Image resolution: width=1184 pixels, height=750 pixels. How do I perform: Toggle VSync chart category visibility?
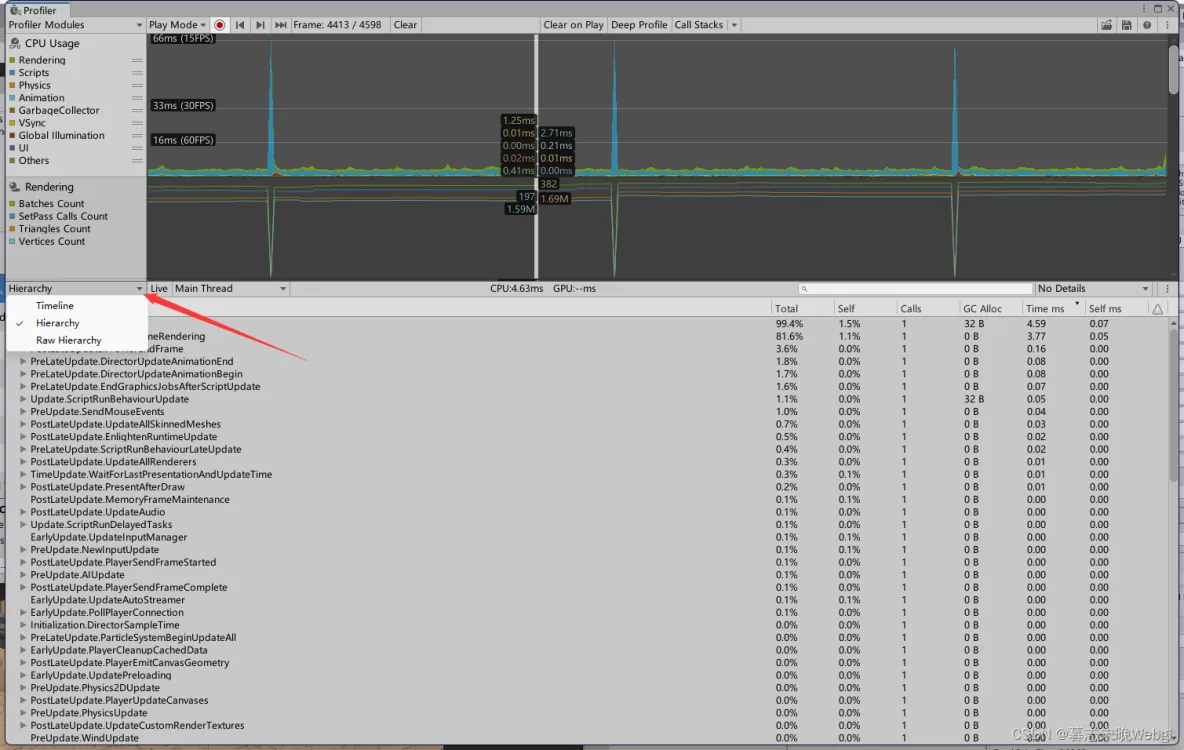(12, 123)
